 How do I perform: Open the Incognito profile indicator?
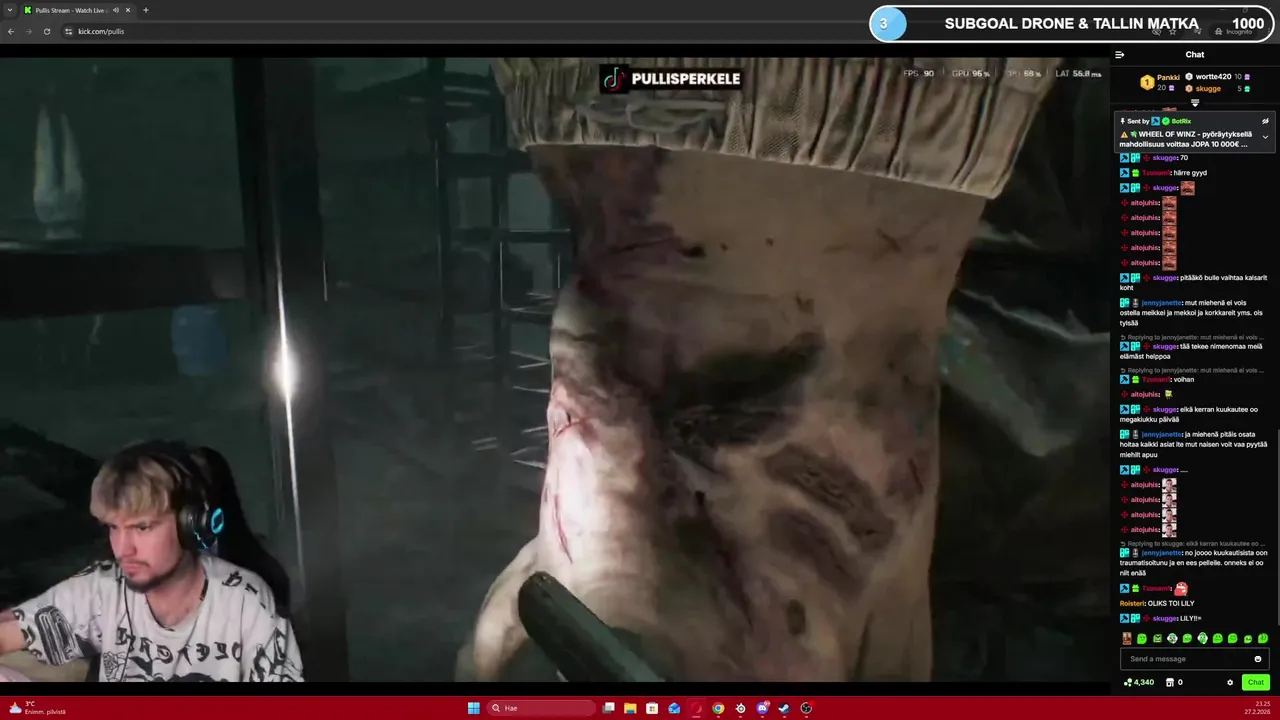point(1233,31)
